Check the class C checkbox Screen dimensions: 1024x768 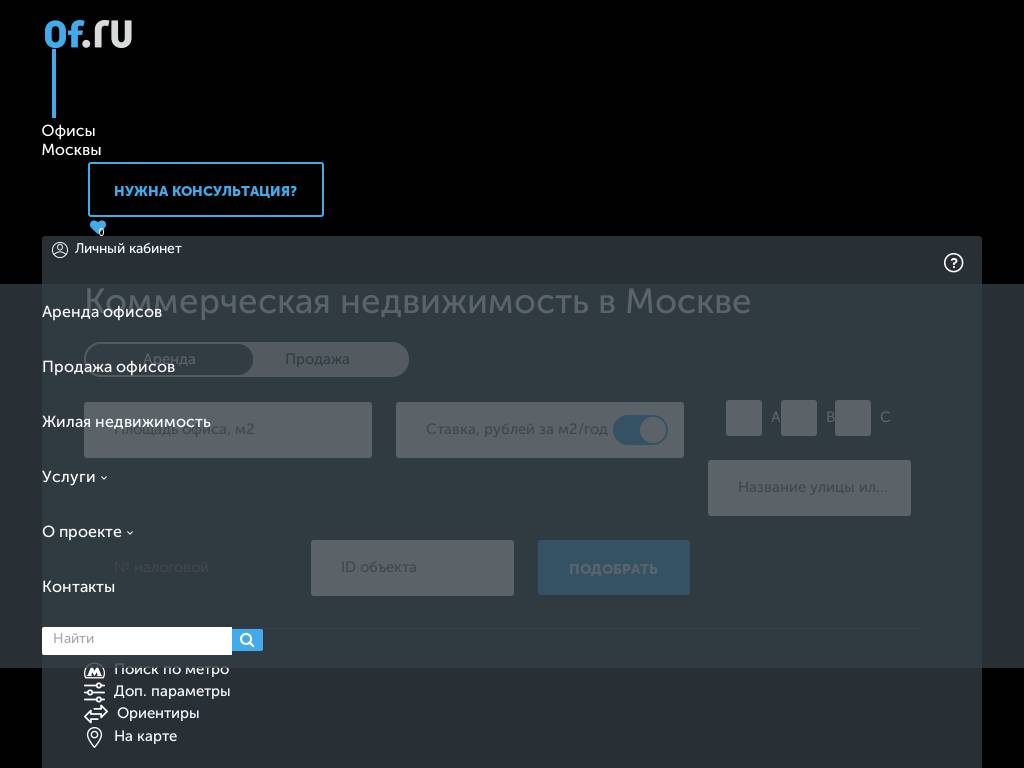pos(853,418)
